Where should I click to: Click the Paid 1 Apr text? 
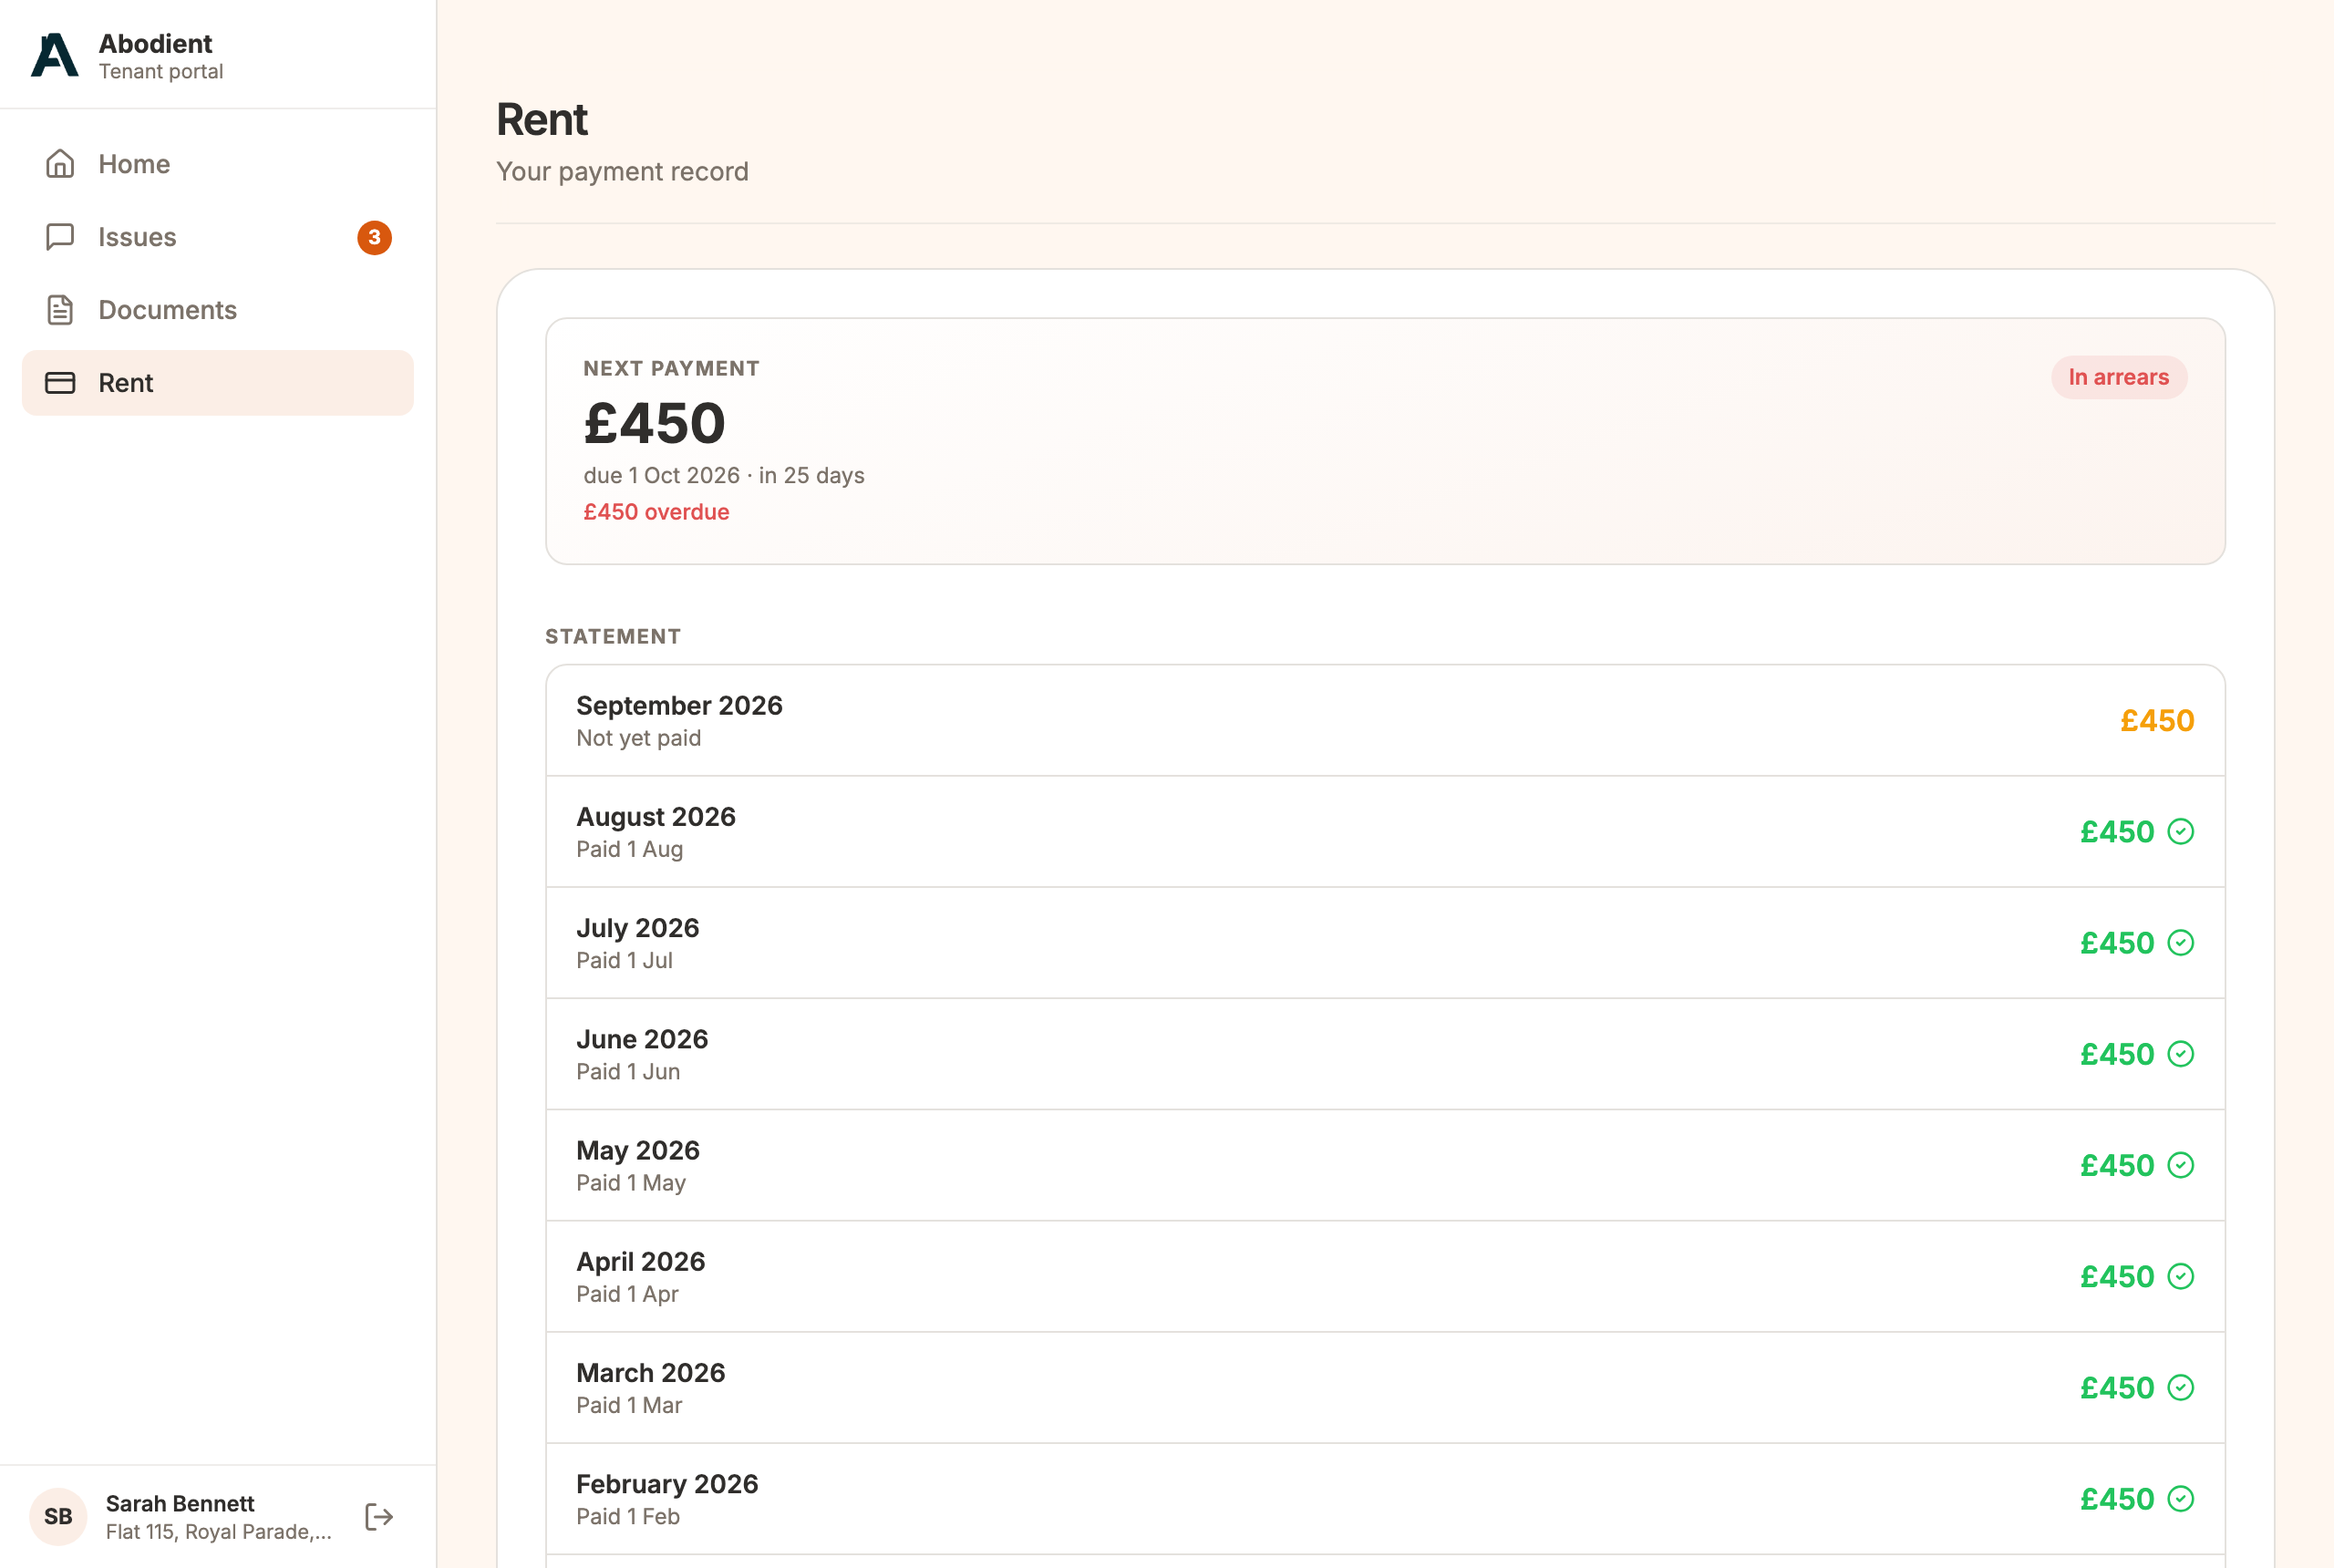(627, 1294)
